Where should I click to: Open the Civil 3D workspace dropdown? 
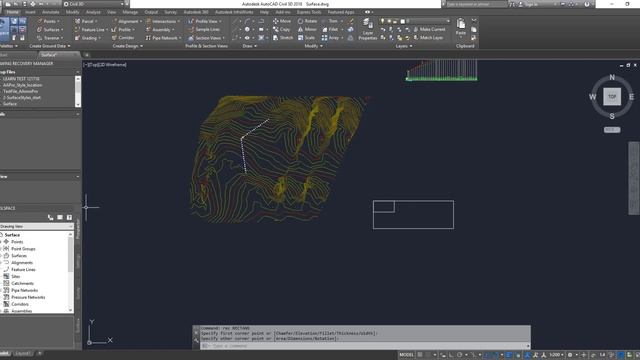coord(94,4)
